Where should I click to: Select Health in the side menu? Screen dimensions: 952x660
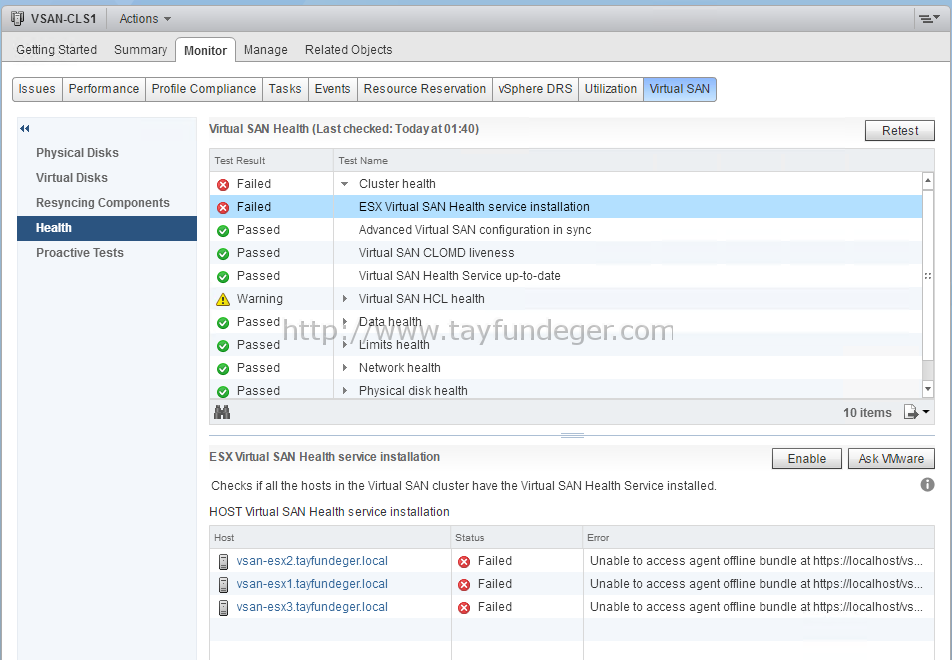[x=107, y=228]
